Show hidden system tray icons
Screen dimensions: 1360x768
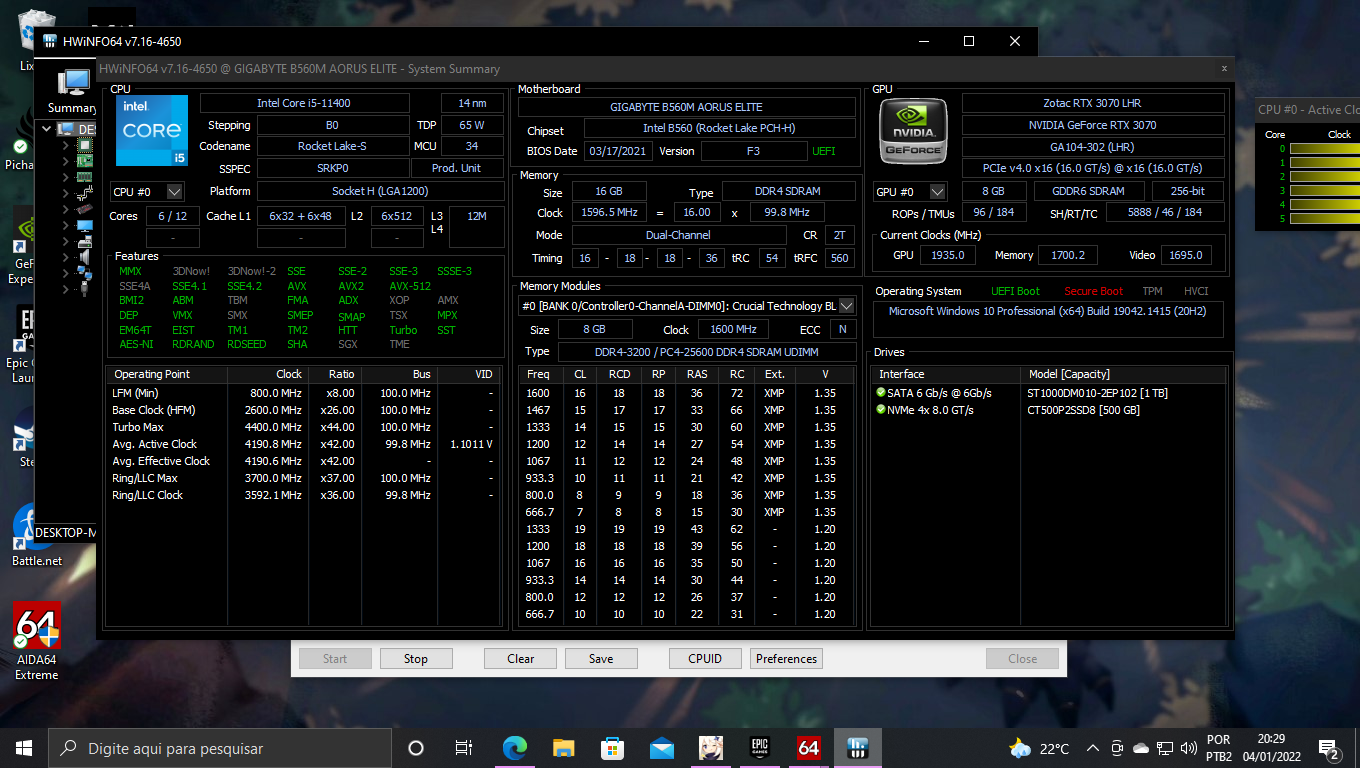click(1092, 748)
